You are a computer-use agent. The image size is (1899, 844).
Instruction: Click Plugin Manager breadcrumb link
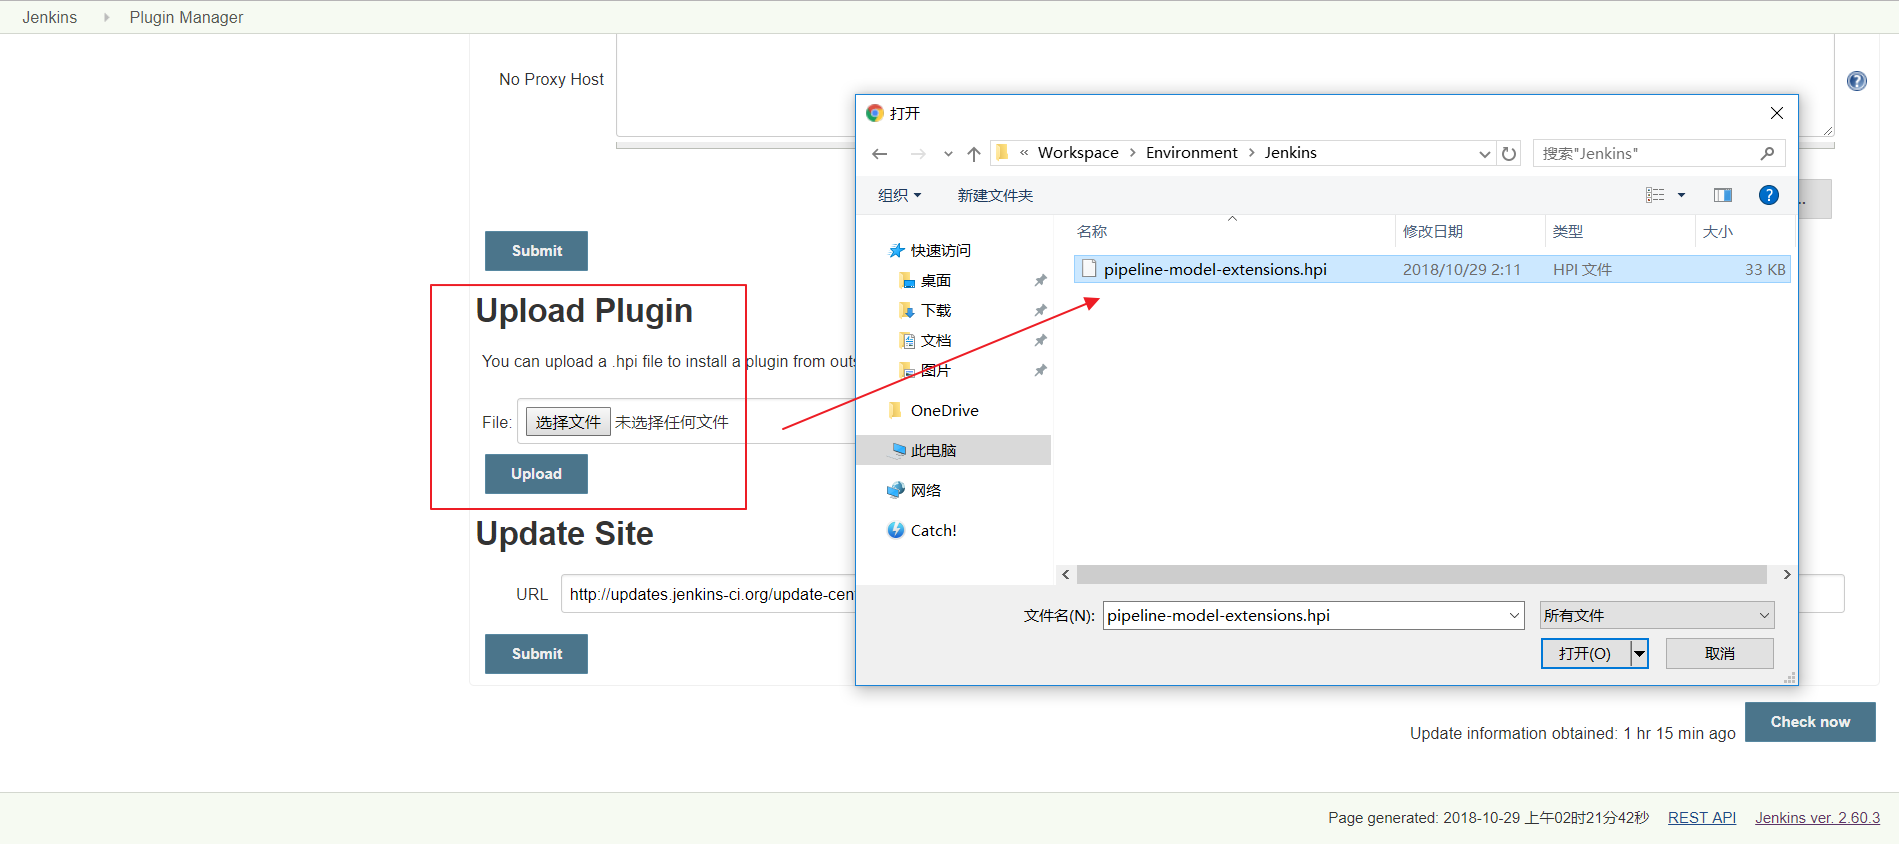186,17
